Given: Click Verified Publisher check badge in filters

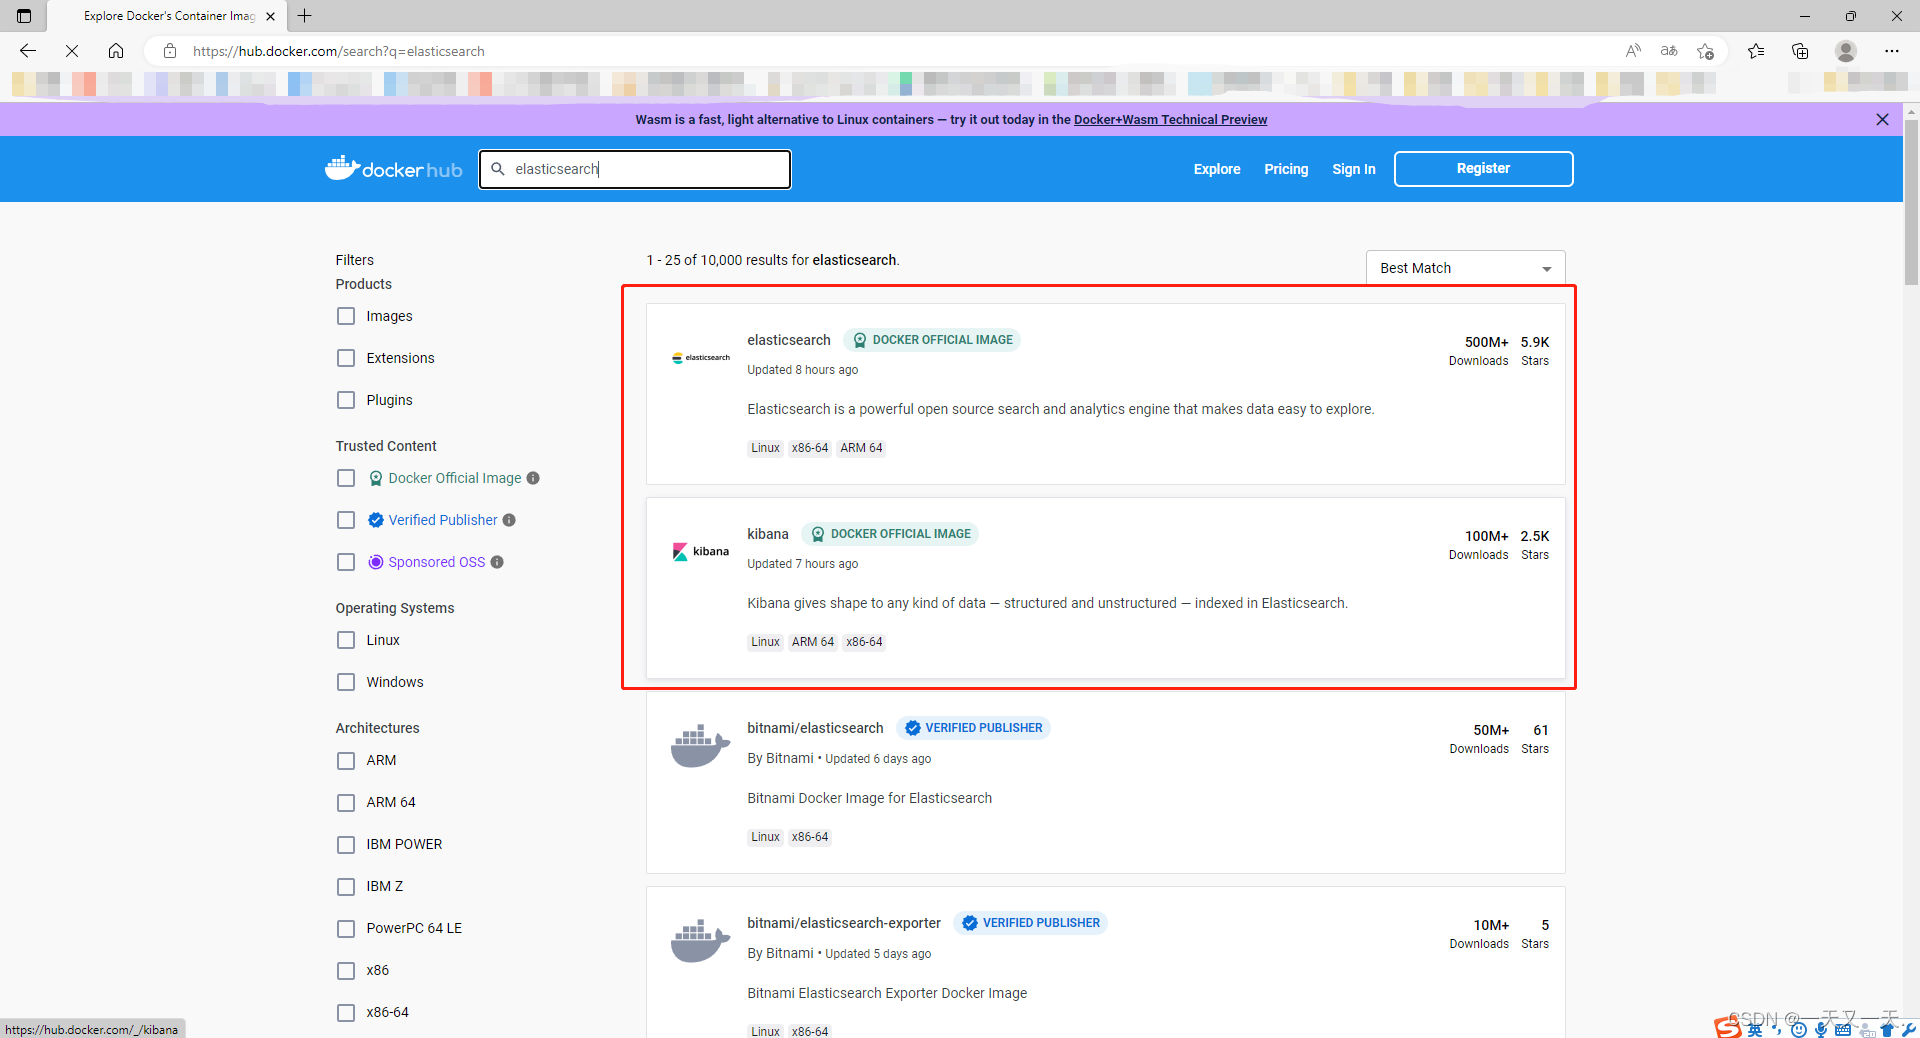Looking at the screenshot, I should (376, 520).
